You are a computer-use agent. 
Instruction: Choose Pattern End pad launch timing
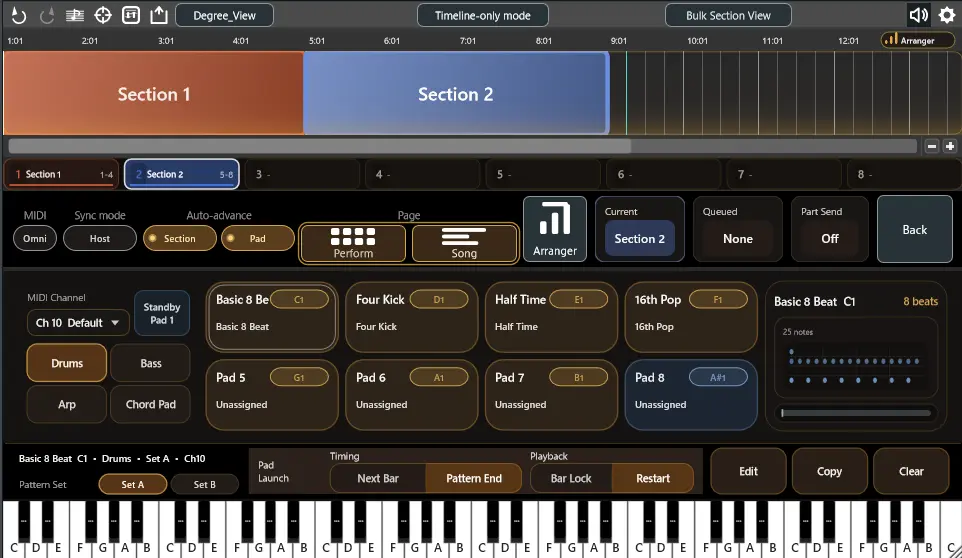point(474,478)
